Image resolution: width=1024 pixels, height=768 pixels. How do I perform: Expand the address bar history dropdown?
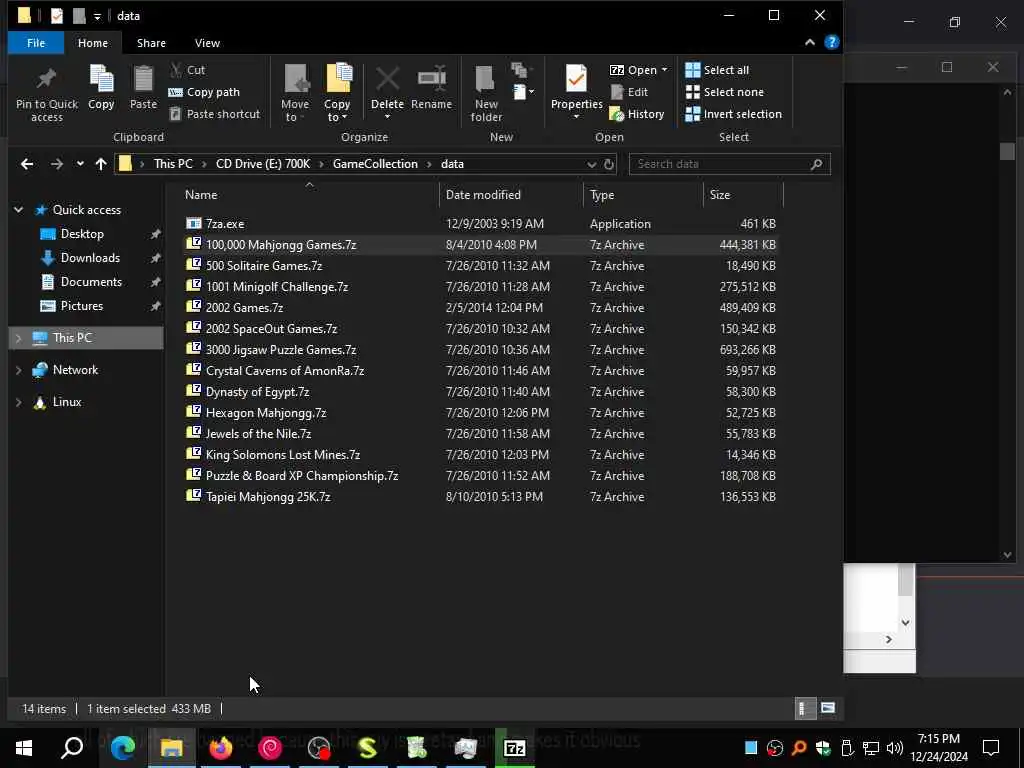point(591,165)
